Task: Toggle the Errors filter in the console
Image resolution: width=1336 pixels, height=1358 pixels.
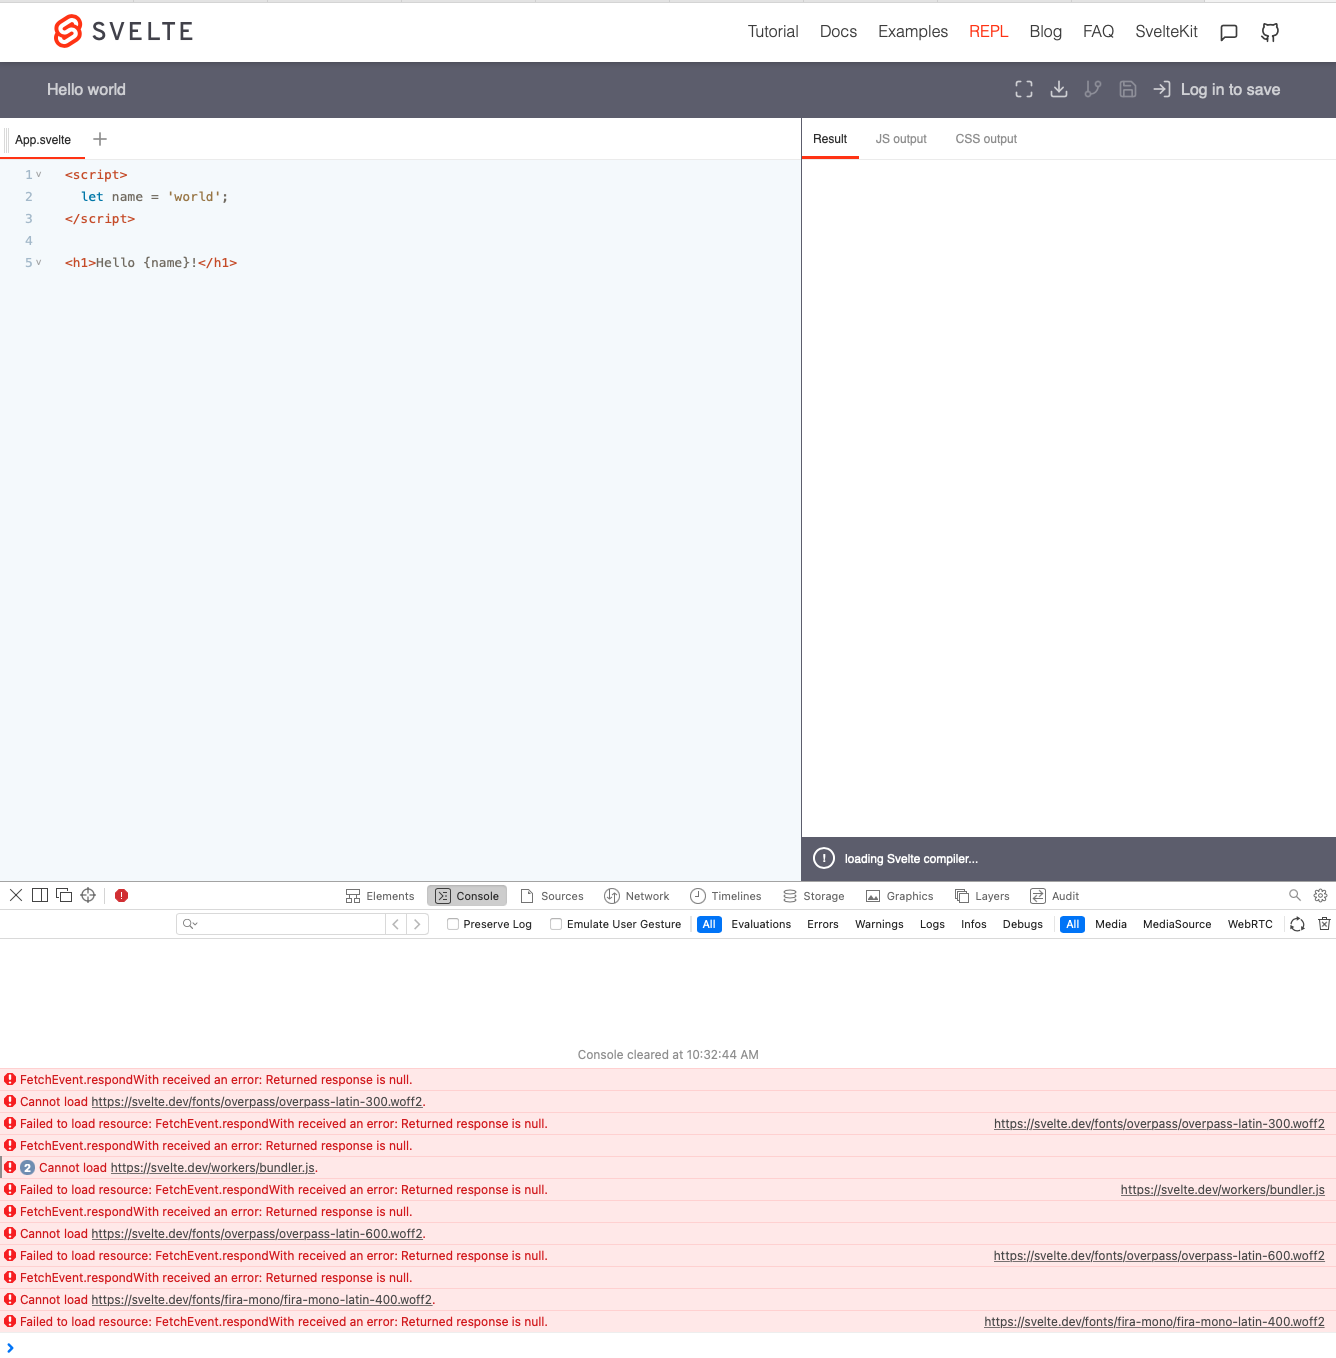Action: coord(822,924)
